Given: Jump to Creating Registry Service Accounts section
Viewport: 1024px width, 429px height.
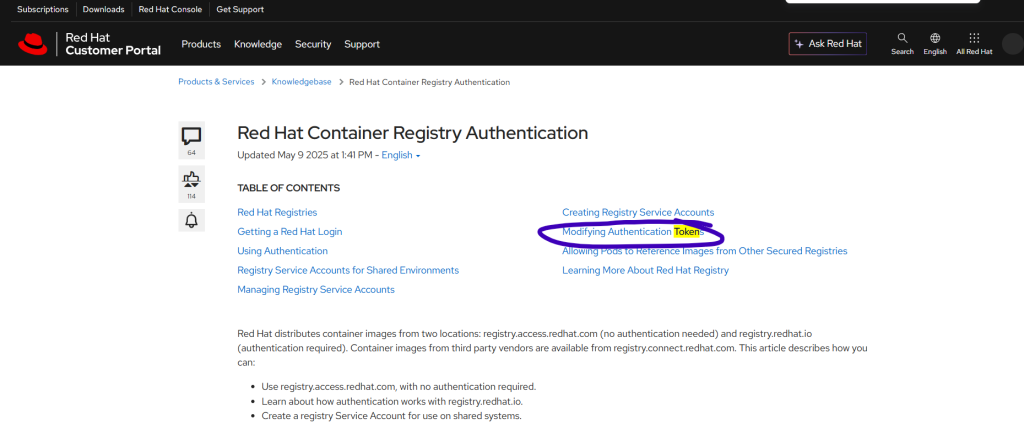Looking at the screenshot, I should tap(638, 212).
